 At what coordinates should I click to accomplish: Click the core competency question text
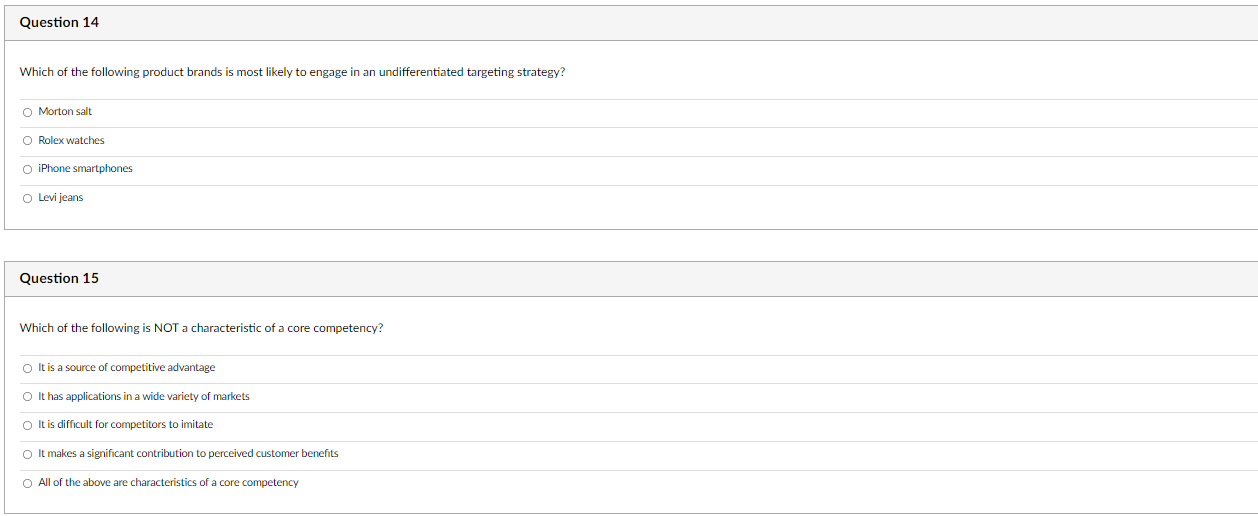point(201,328)
